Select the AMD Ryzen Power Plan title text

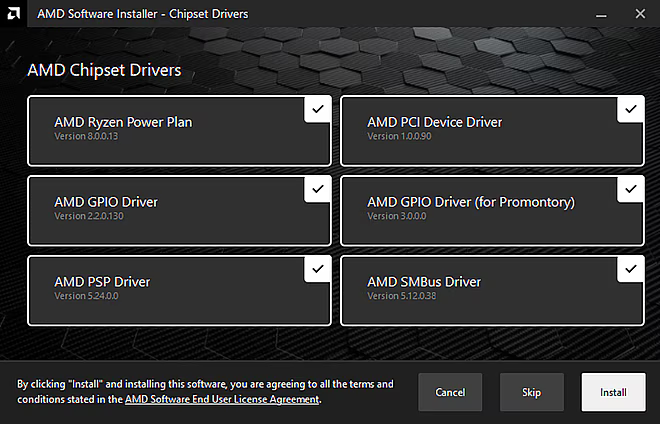(x=123, y=122)
